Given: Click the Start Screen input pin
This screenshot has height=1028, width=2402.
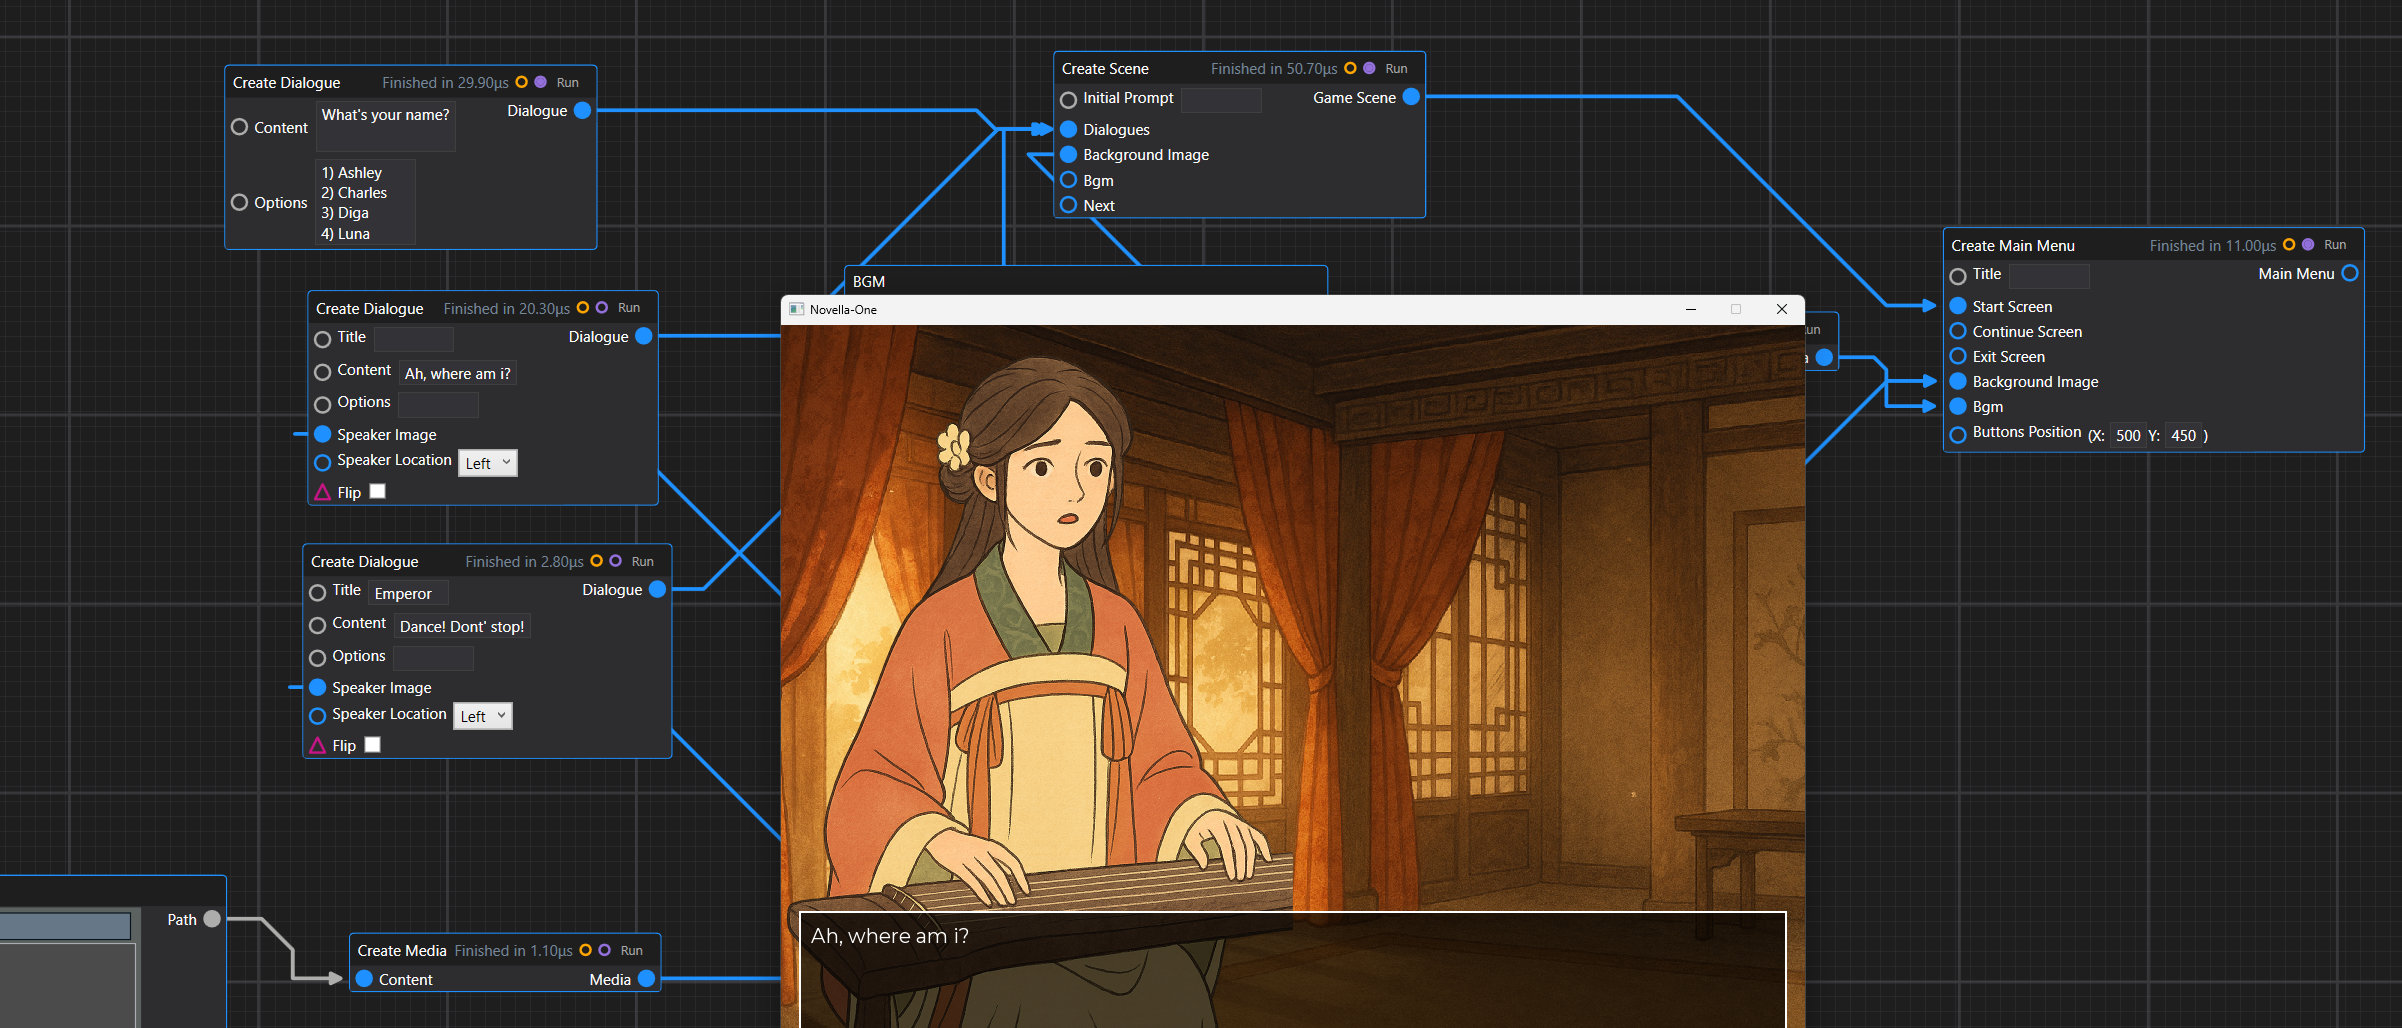Looking at the screenshot, I should pos(1958,306).
